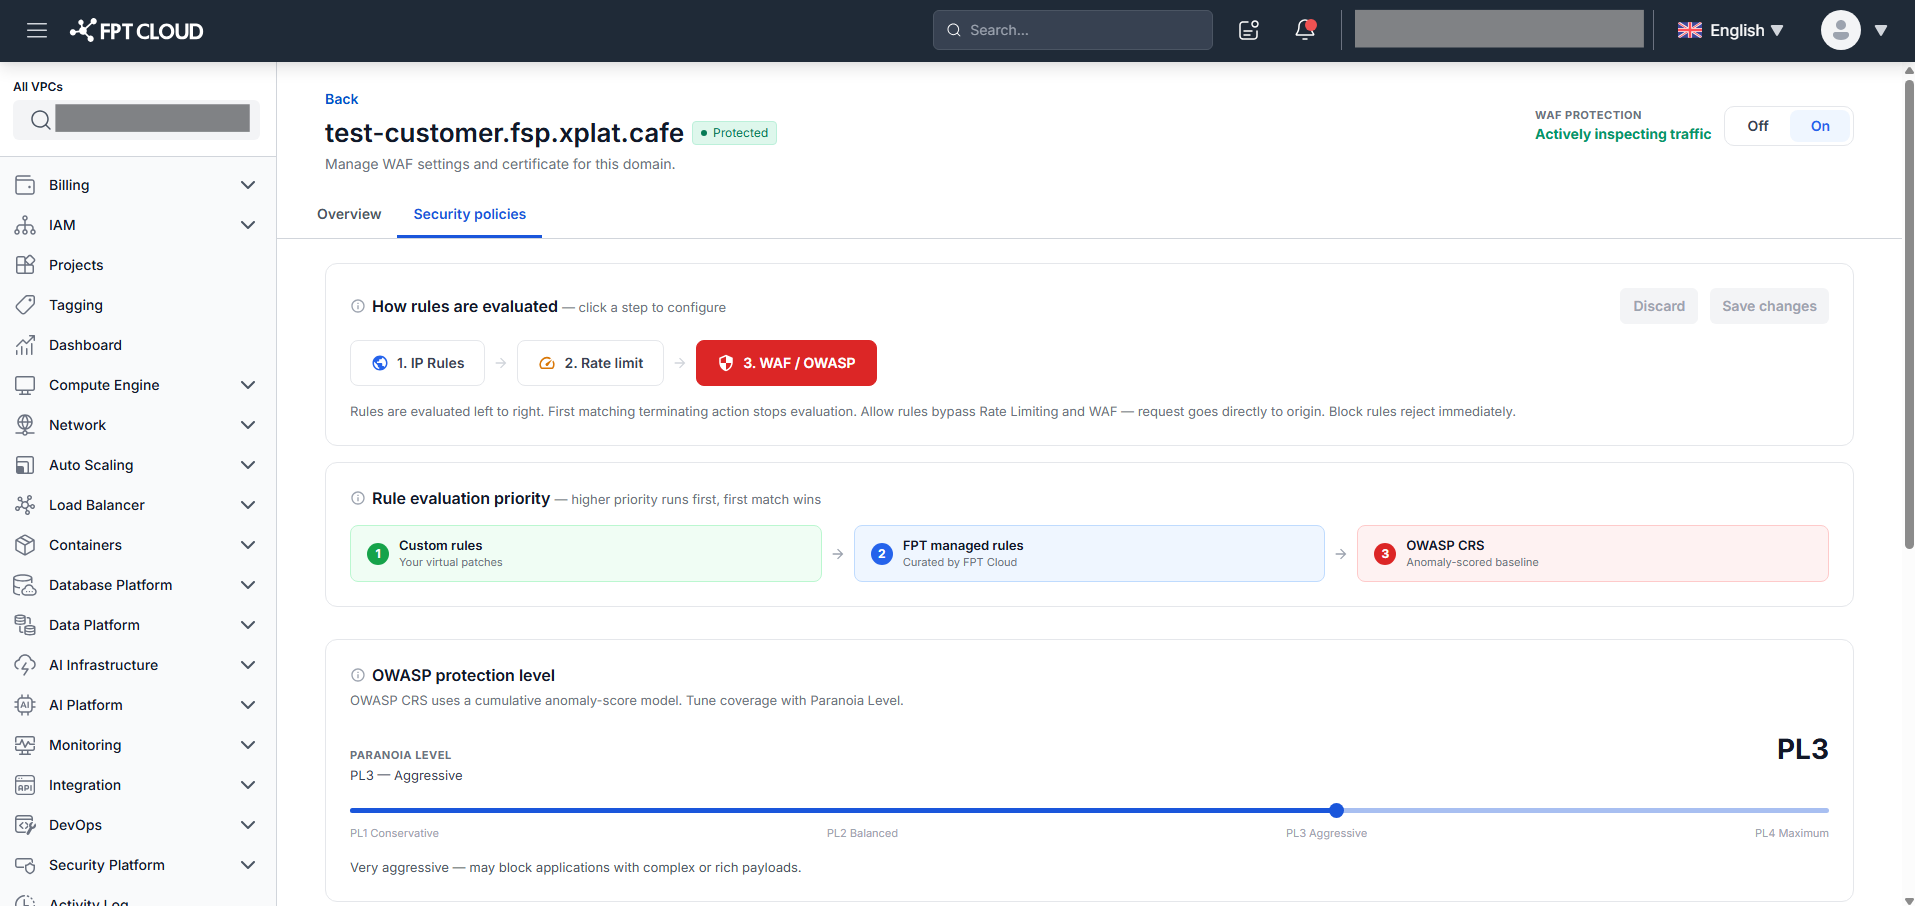Viewport: 1915px width, 906px height.
Task: Click the Projects sidebar icon
Action: tap(25, 265)
